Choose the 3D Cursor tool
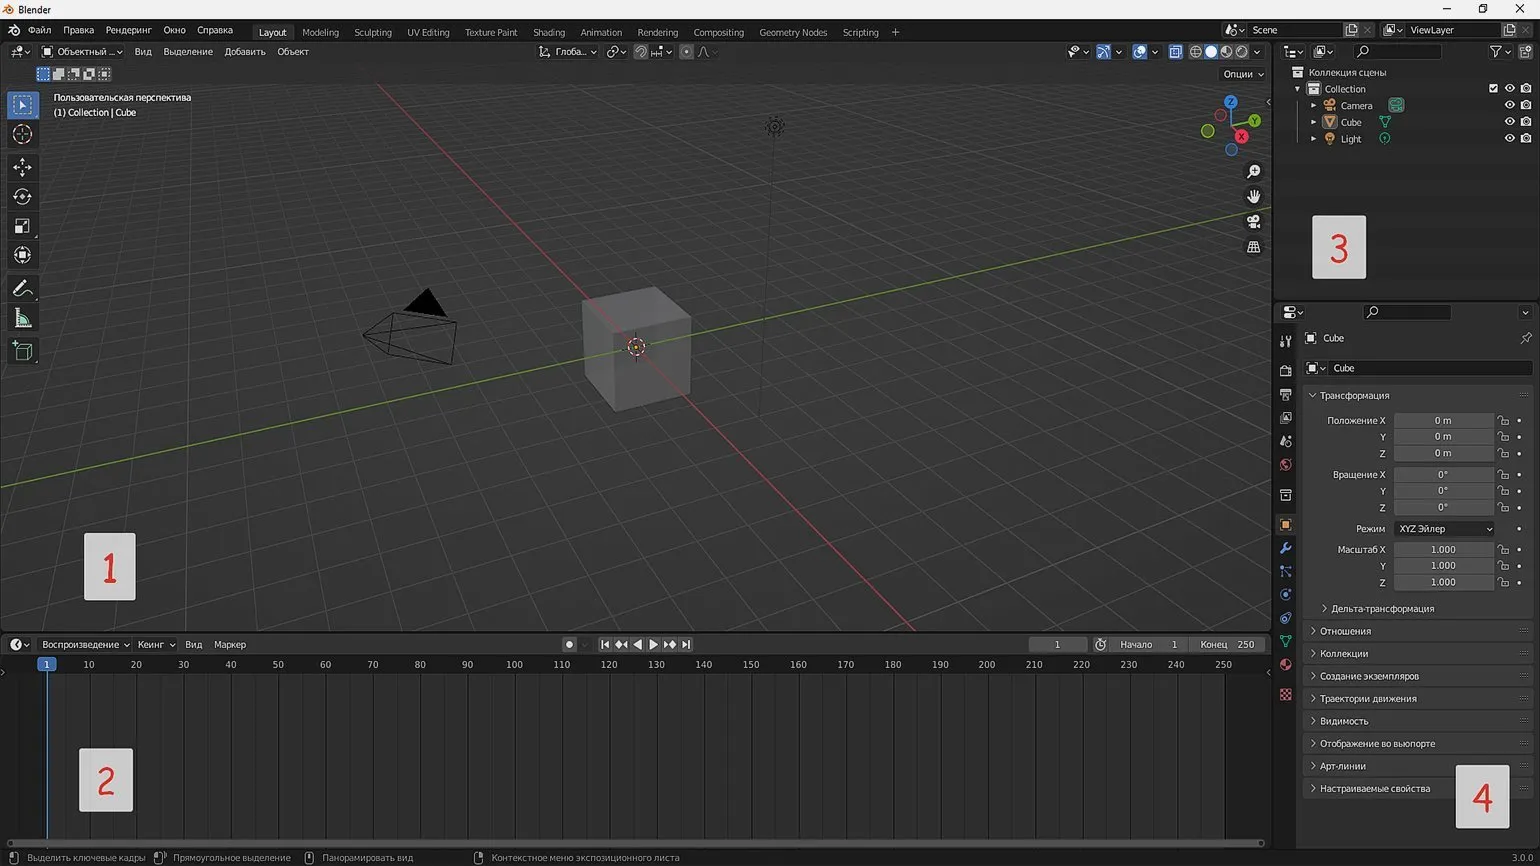 22,134
